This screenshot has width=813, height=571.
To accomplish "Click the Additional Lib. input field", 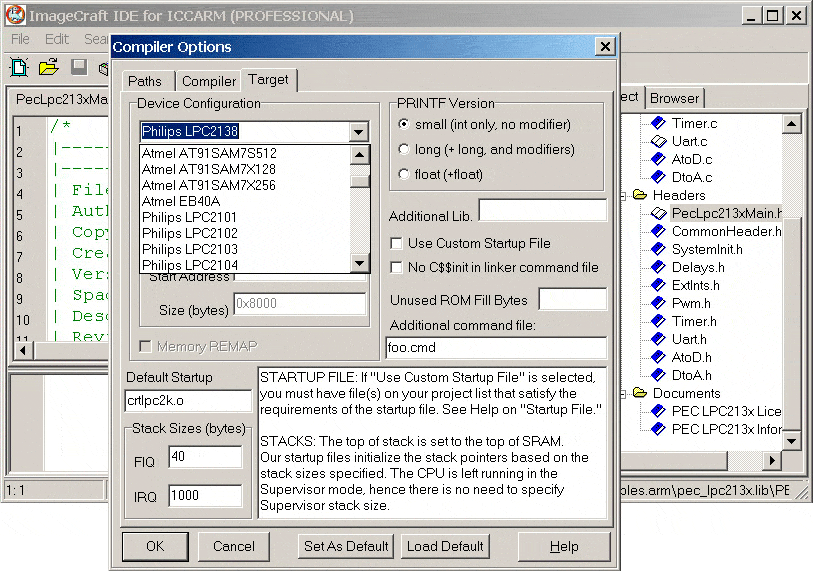I will [542, 211].
